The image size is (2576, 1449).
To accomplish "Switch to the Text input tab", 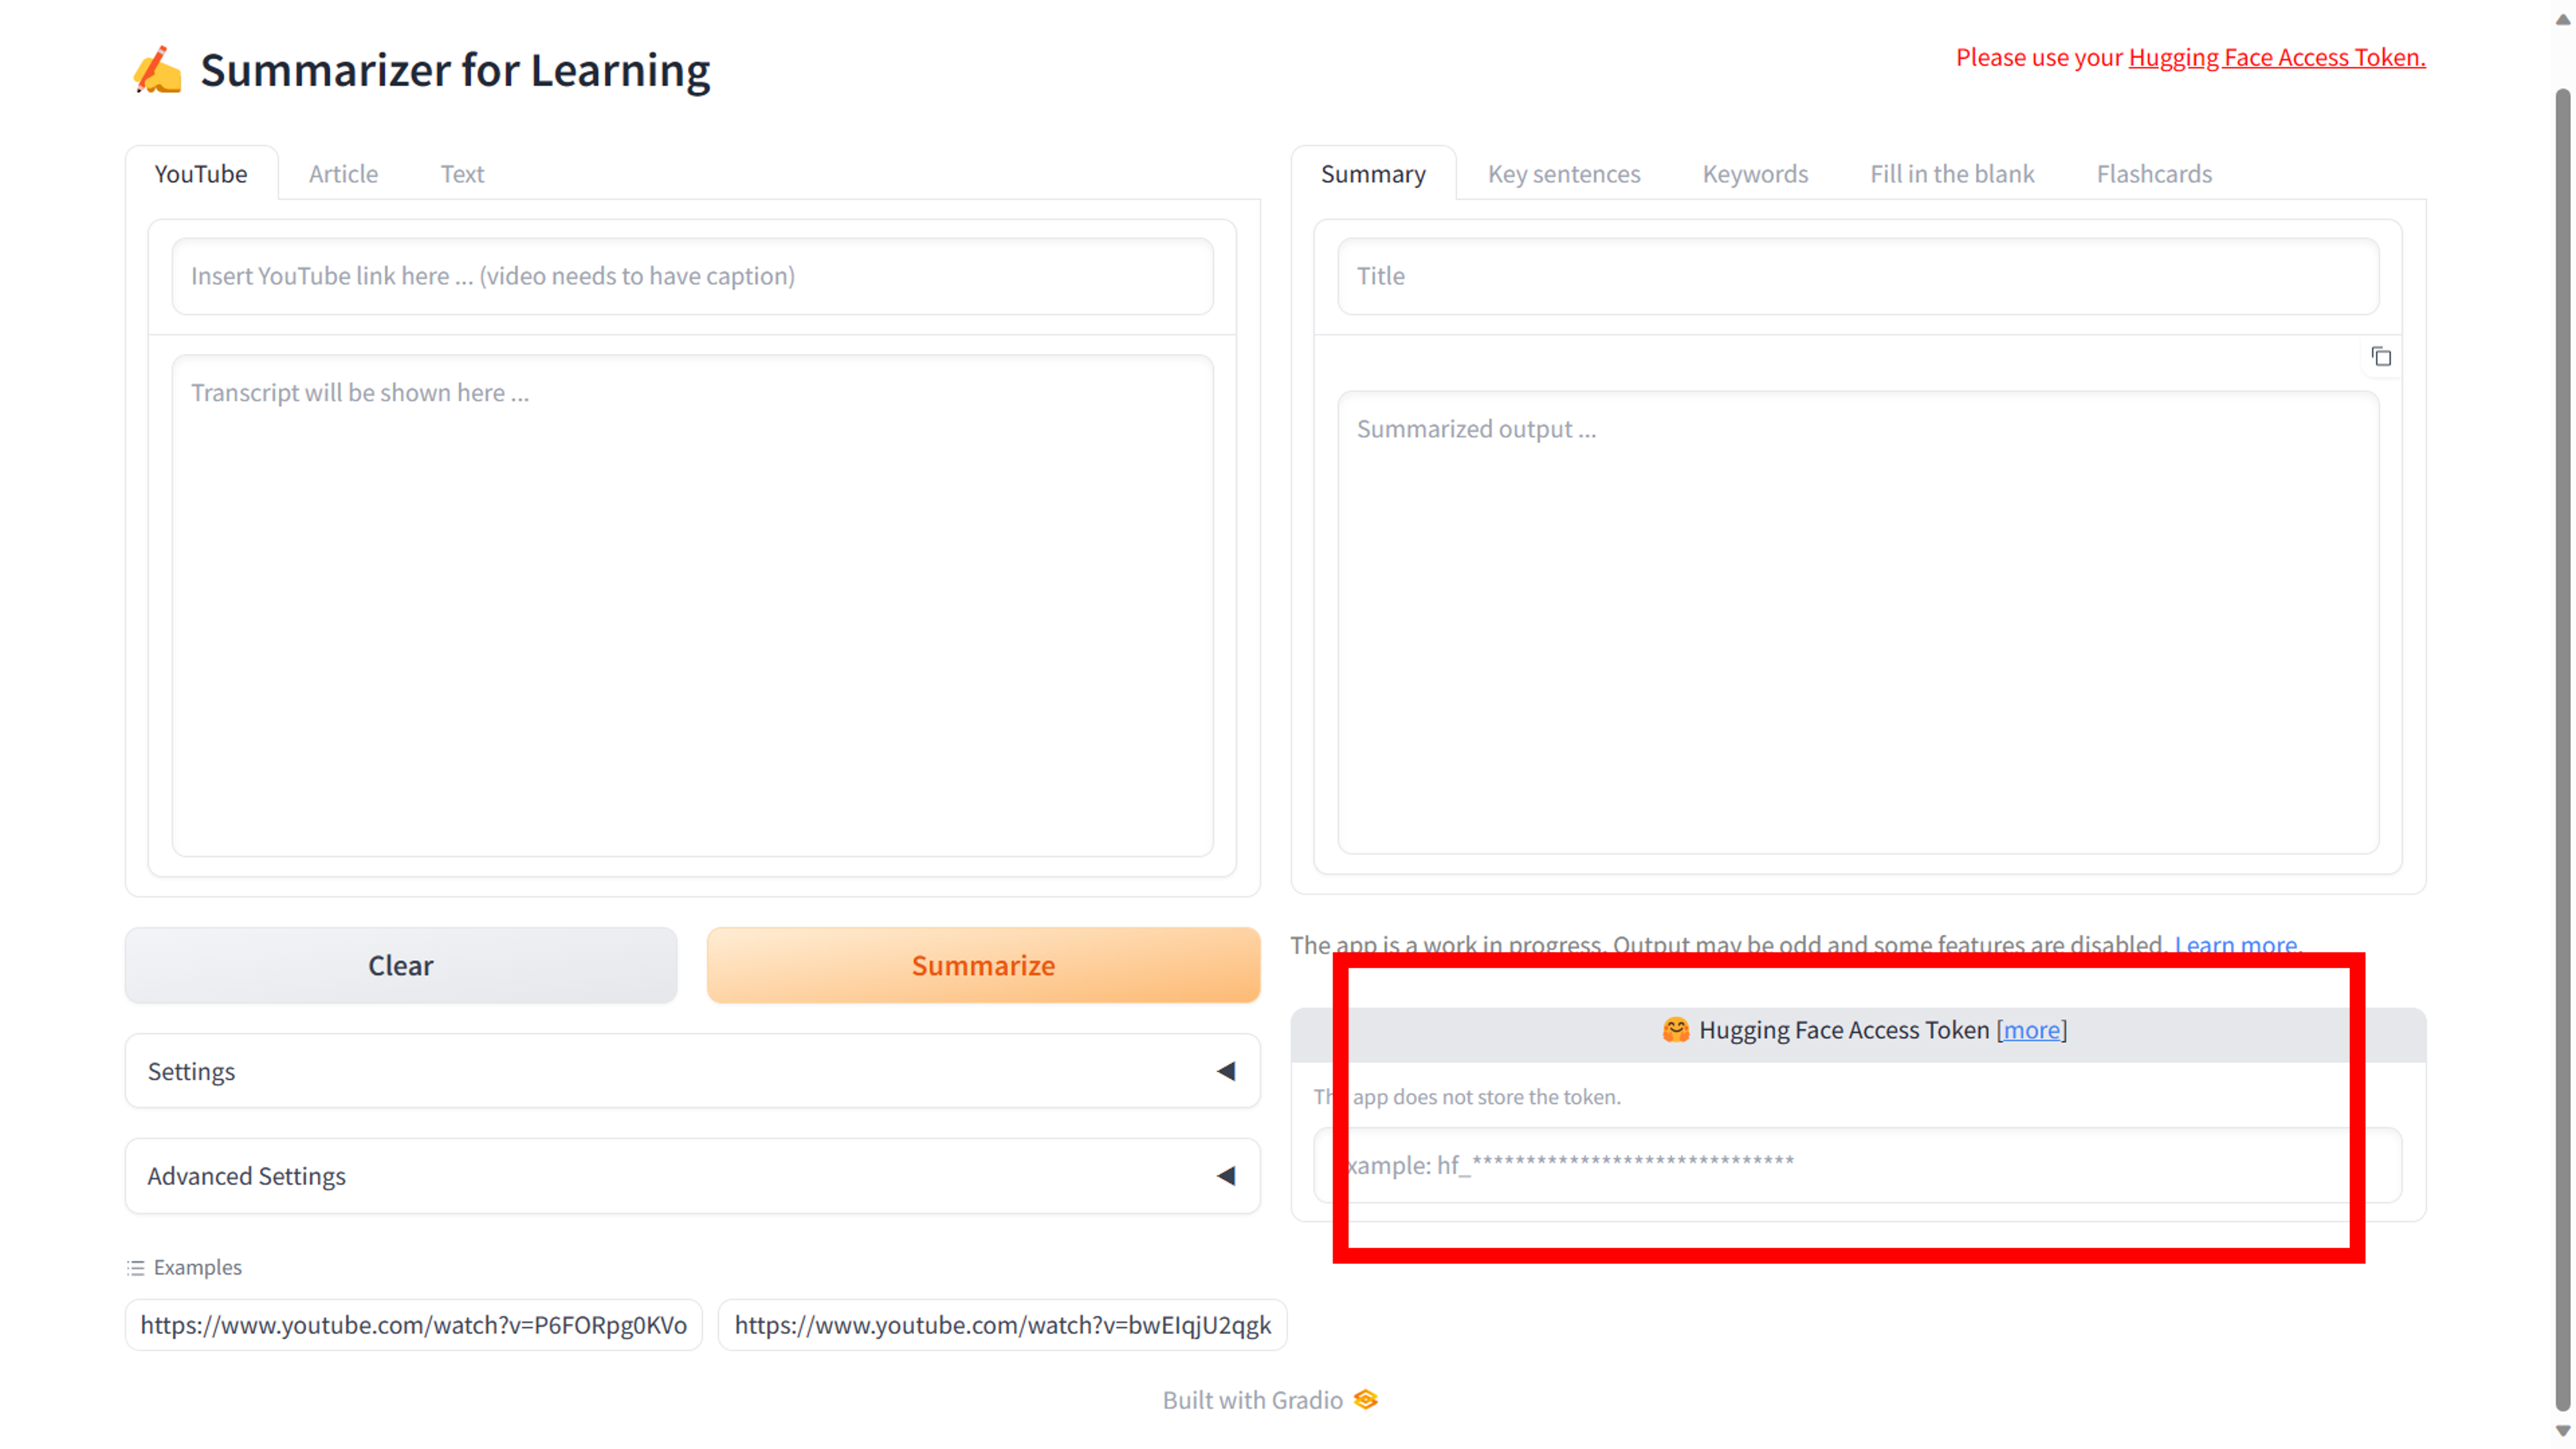I will 462,174.
